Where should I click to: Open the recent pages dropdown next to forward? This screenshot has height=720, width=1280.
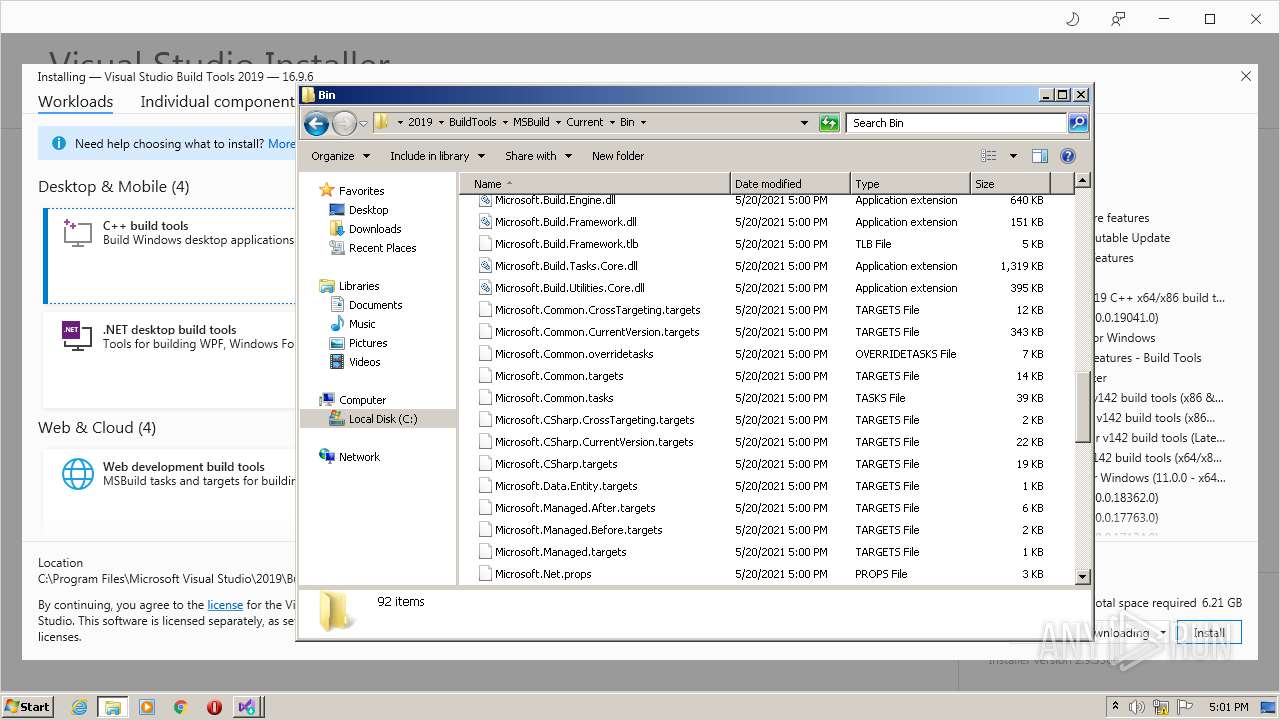363,123
